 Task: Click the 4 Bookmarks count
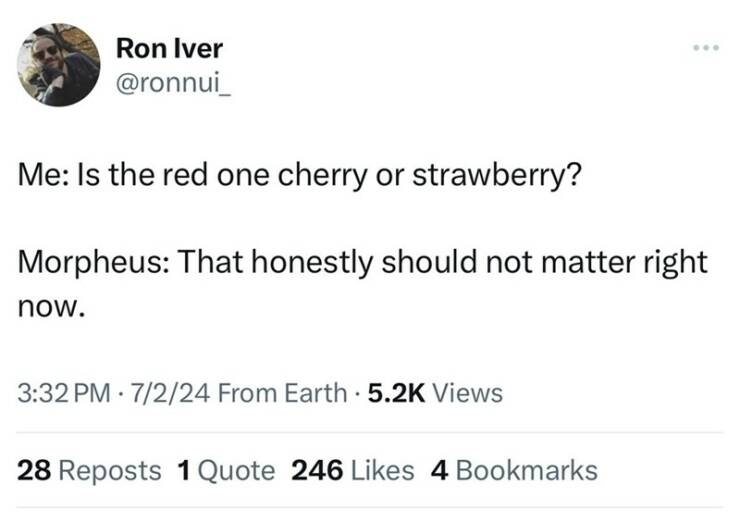[513, 470]
